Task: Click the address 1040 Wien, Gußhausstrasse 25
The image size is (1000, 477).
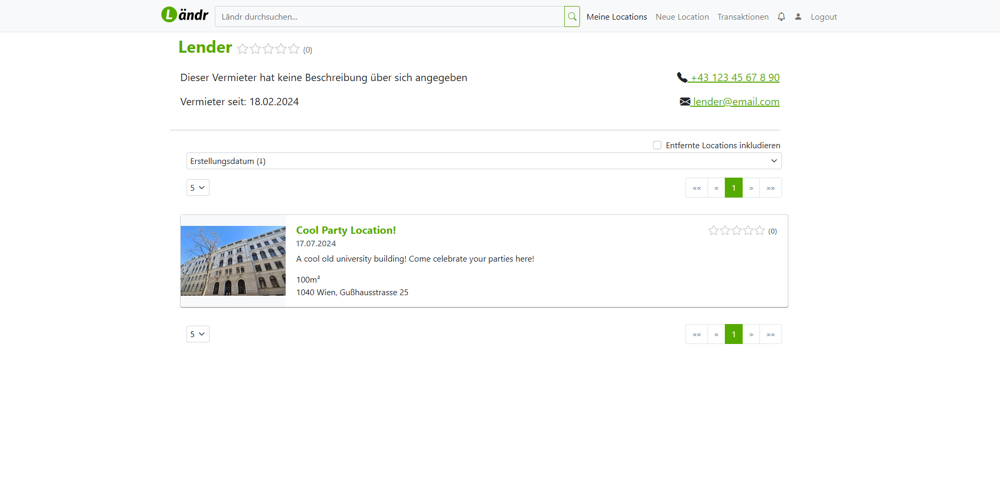Action: tap(352, 292)
